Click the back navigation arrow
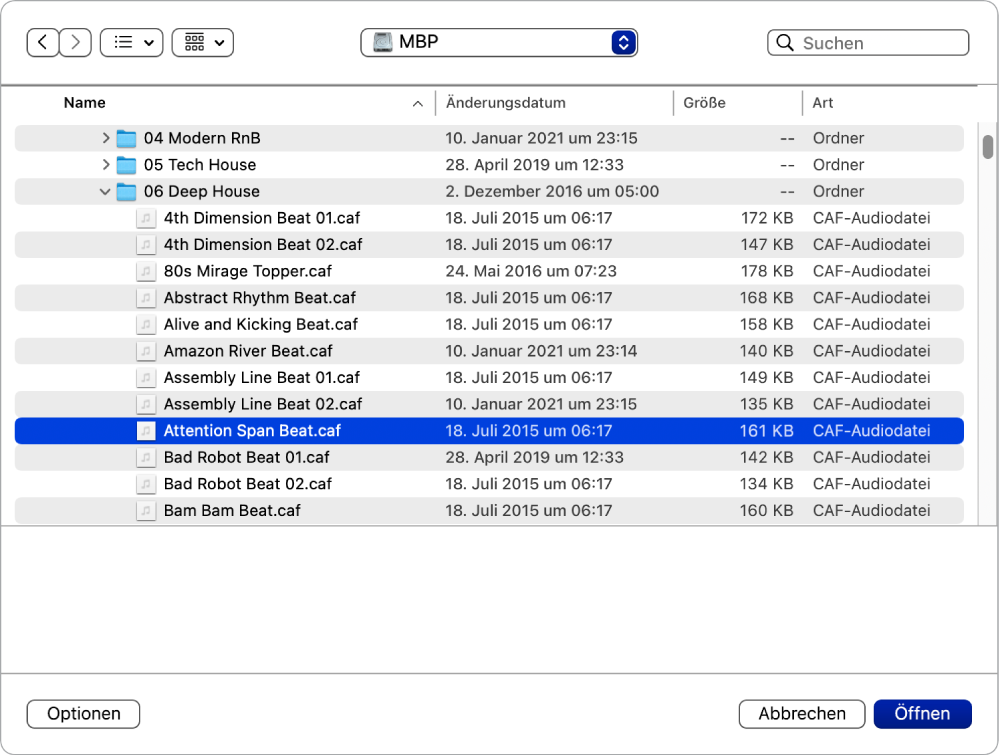1000x755 pixels. click(42, 42)
